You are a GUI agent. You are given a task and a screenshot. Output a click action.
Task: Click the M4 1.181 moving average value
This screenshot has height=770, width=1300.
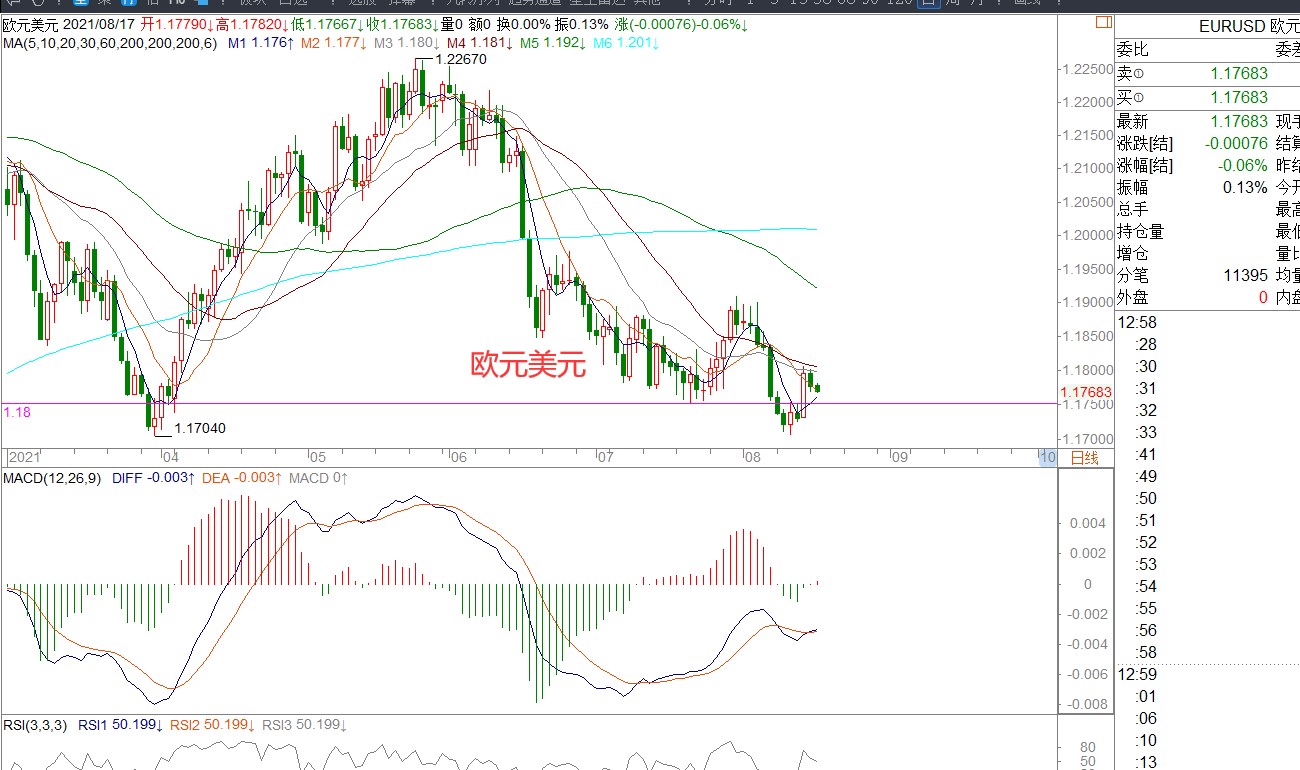tap(480, 43)
